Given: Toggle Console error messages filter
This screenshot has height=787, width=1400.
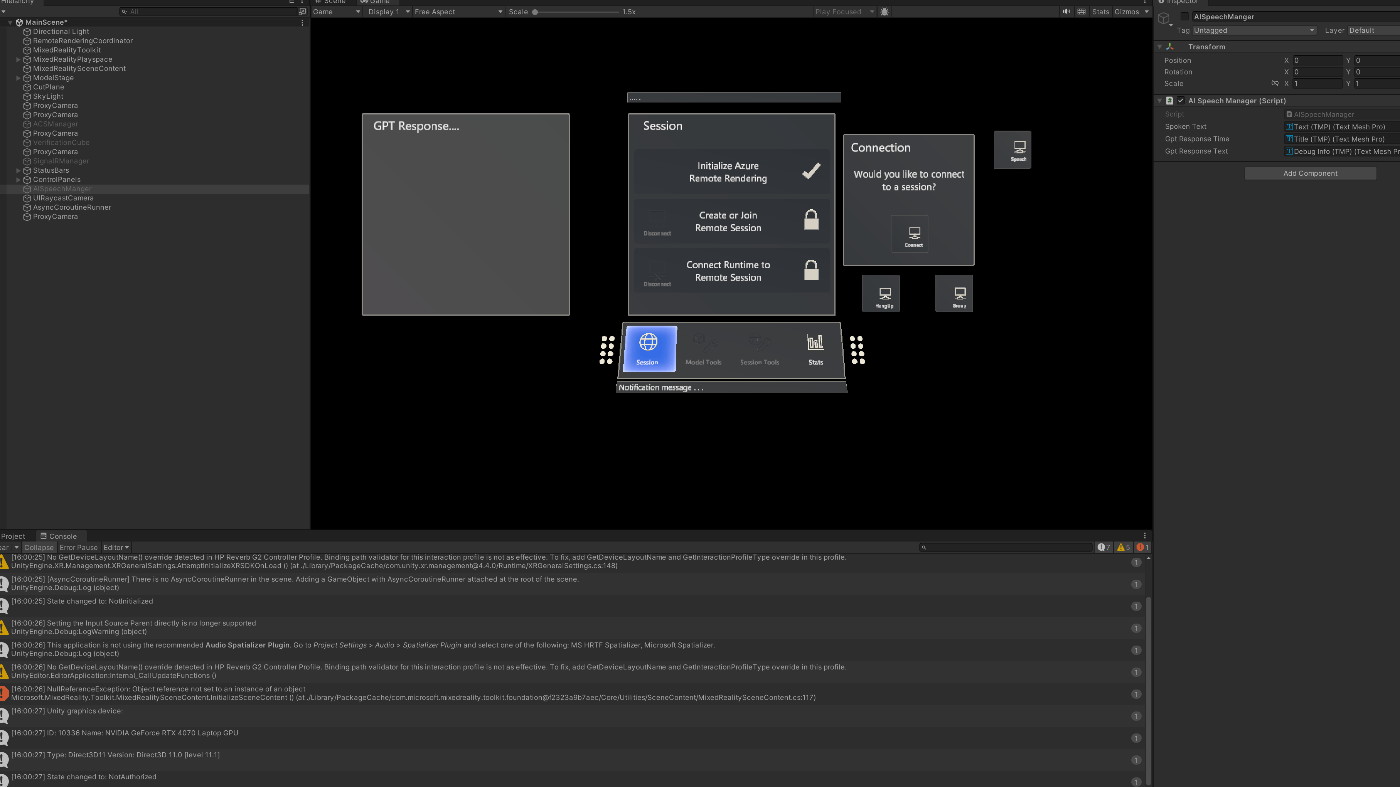Looking at the screenshot, I should [x=1142, y=547].
